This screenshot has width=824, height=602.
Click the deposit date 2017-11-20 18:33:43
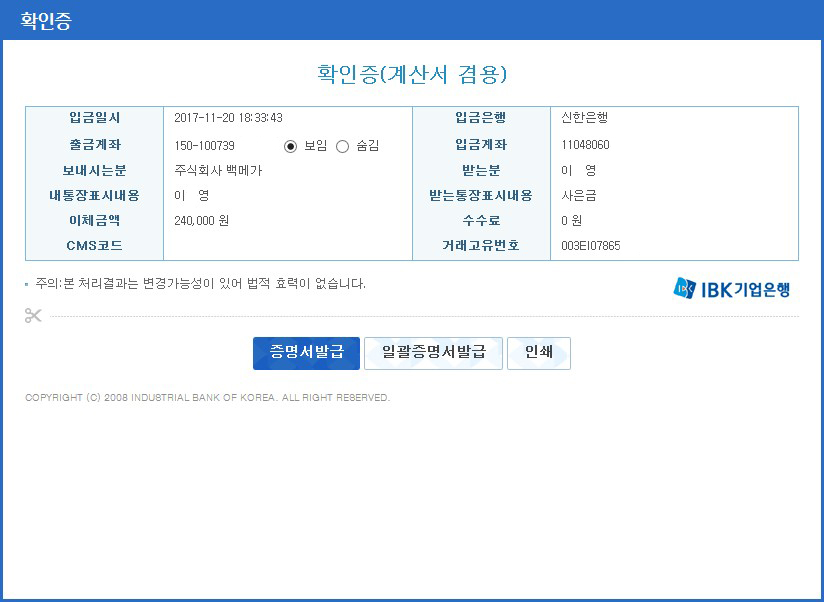point(228,119)
